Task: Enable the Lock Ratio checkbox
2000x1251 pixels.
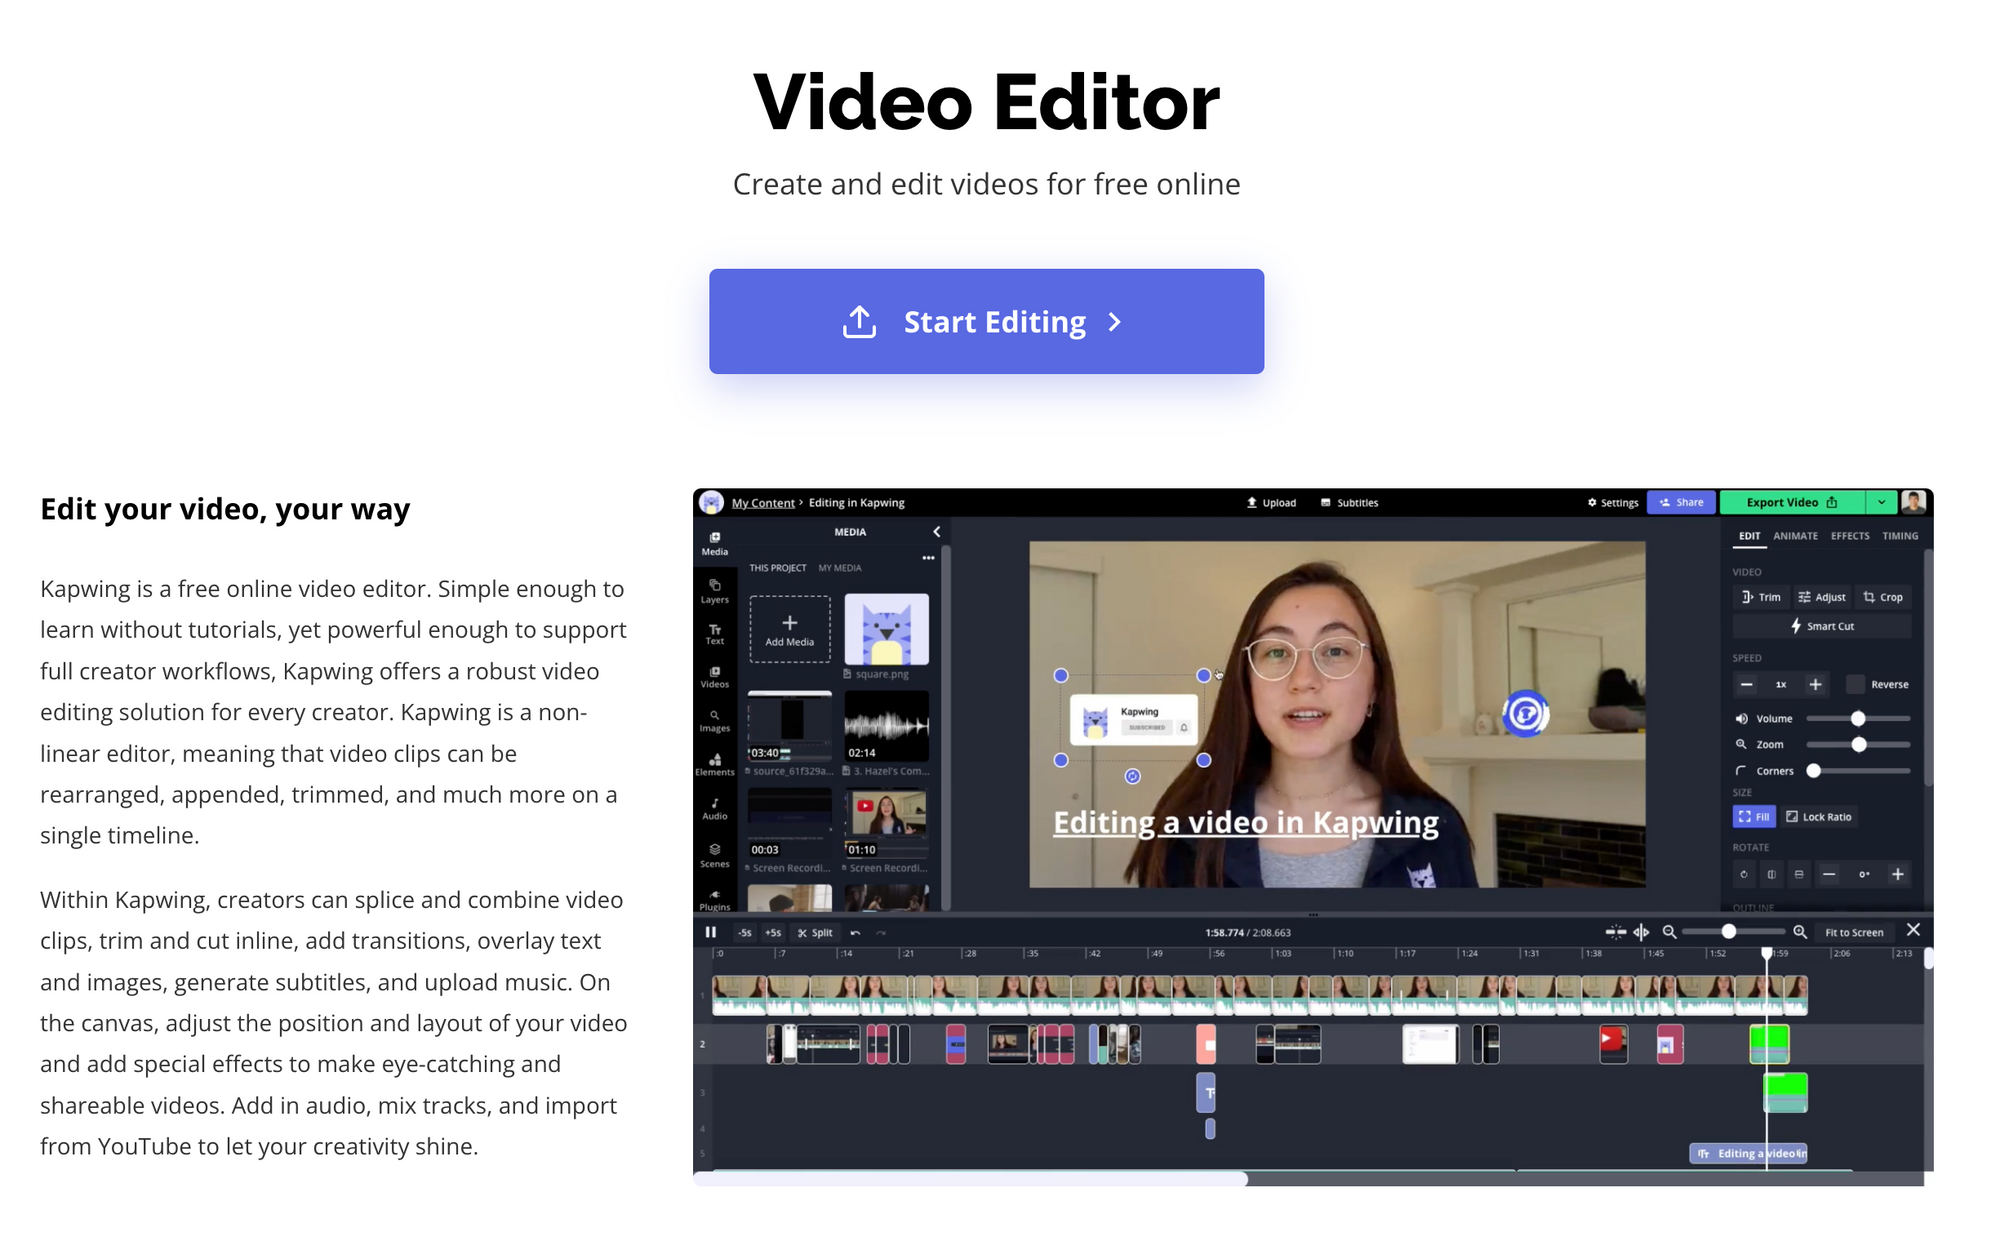Action: (x=1792, y=817)
